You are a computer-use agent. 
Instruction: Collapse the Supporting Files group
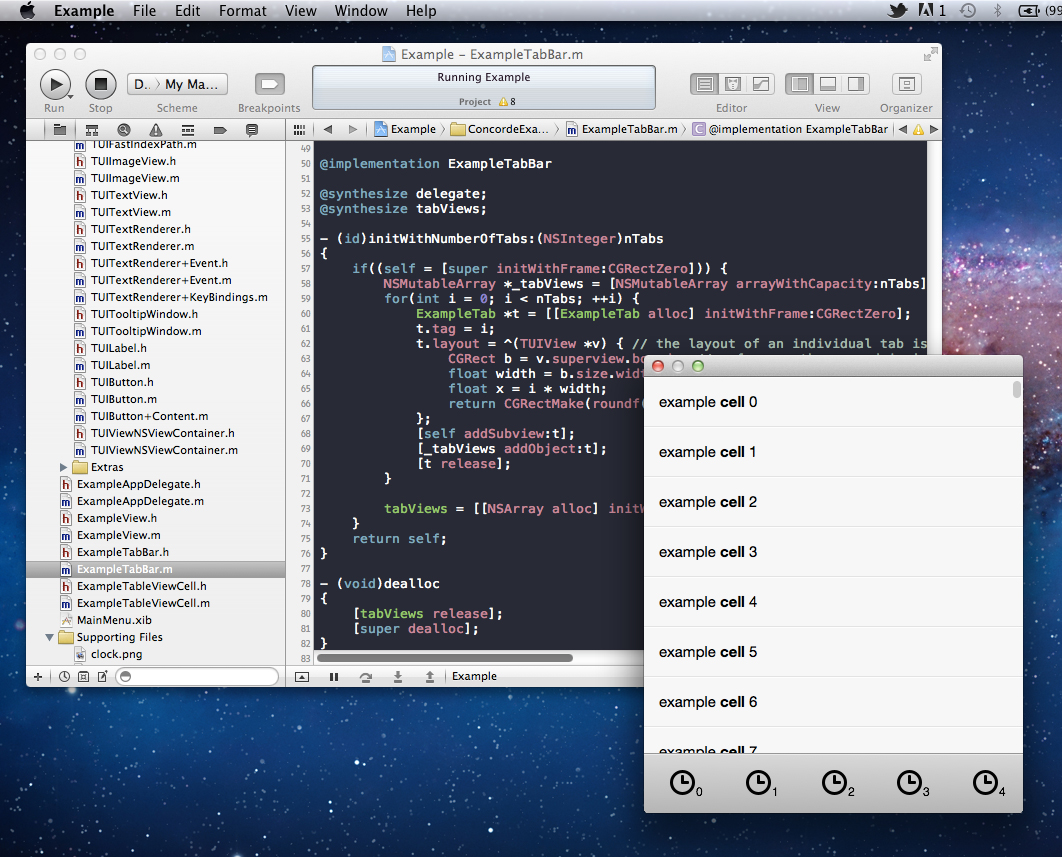point(49,637)
